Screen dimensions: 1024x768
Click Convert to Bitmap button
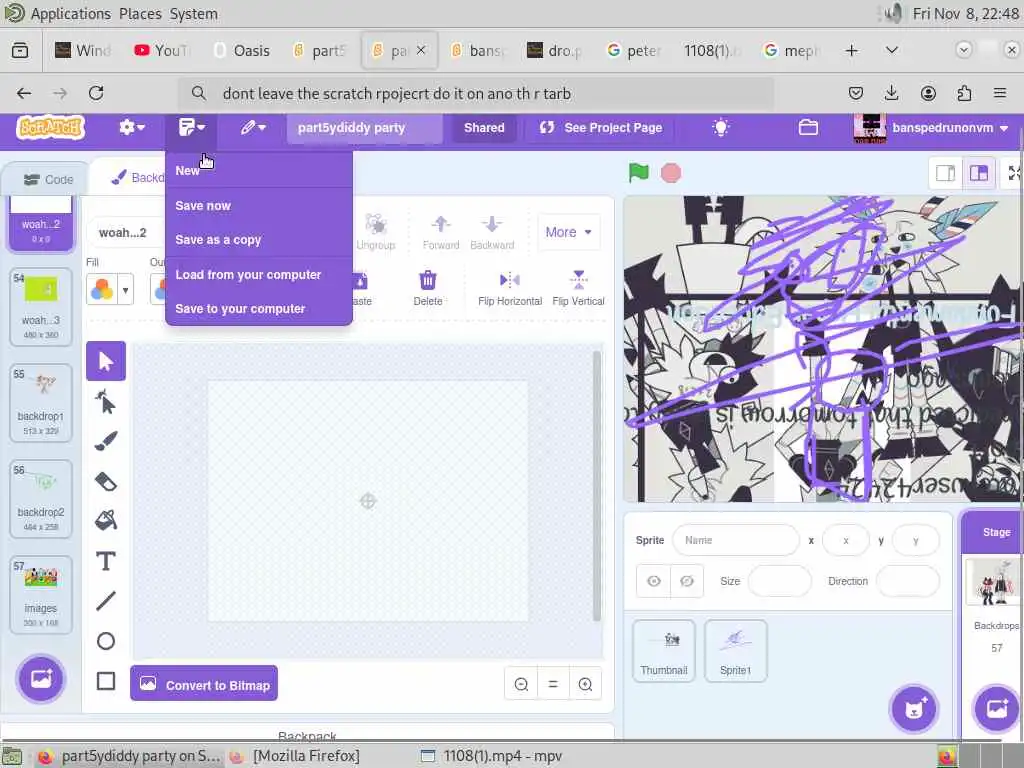[x=204, y=684]
